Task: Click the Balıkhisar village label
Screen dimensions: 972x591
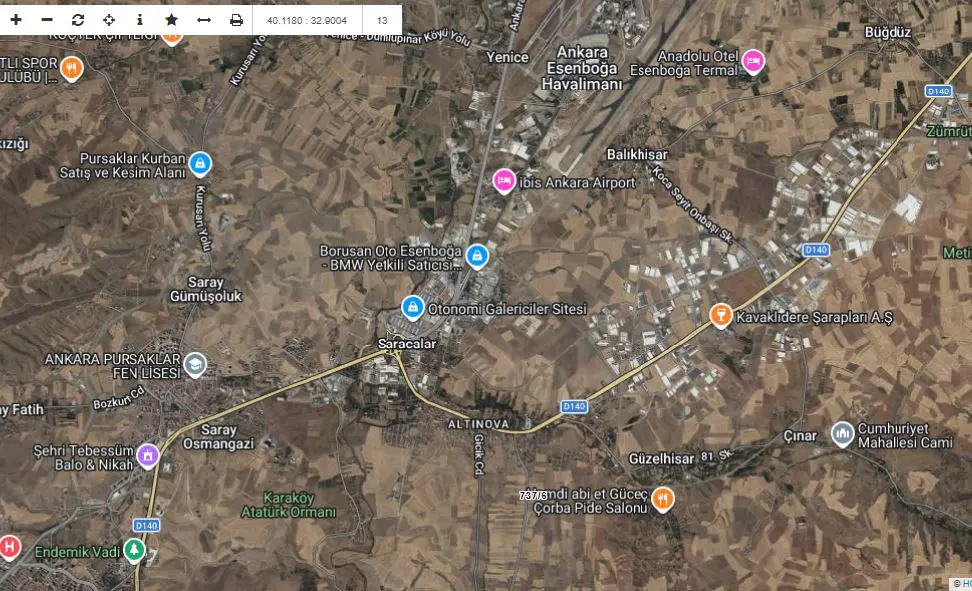Action: [x=637, y=154]
